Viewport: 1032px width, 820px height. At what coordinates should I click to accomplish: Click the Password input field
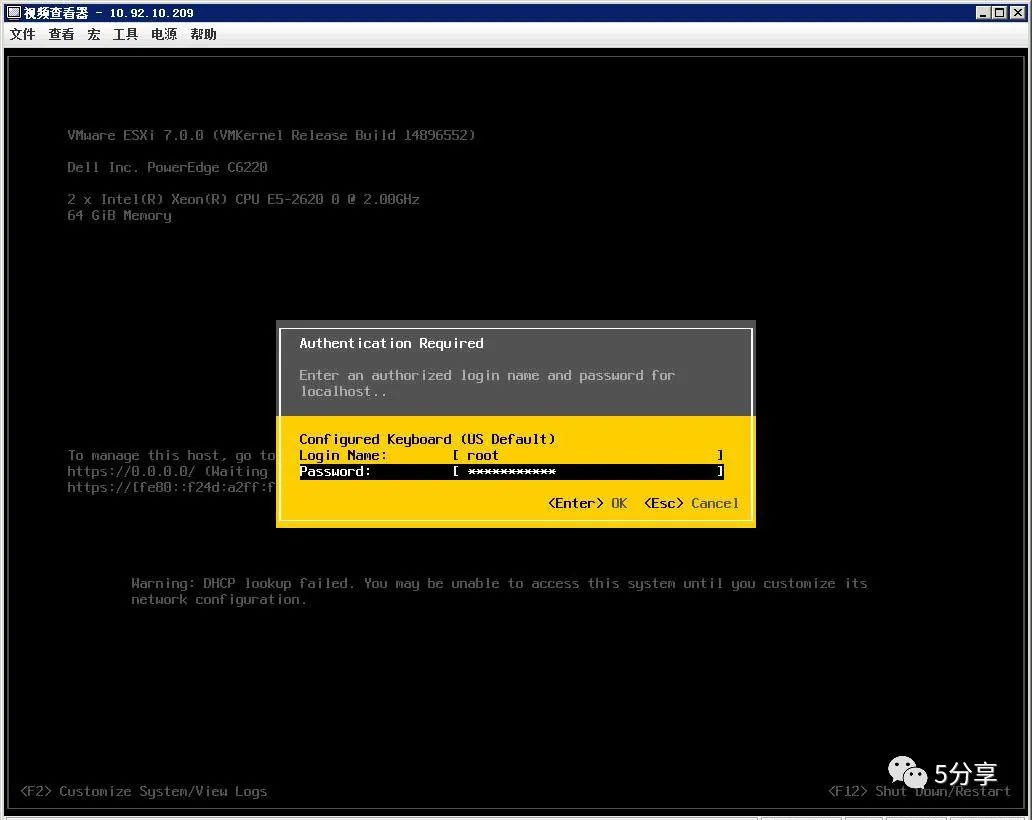point(588,472)
